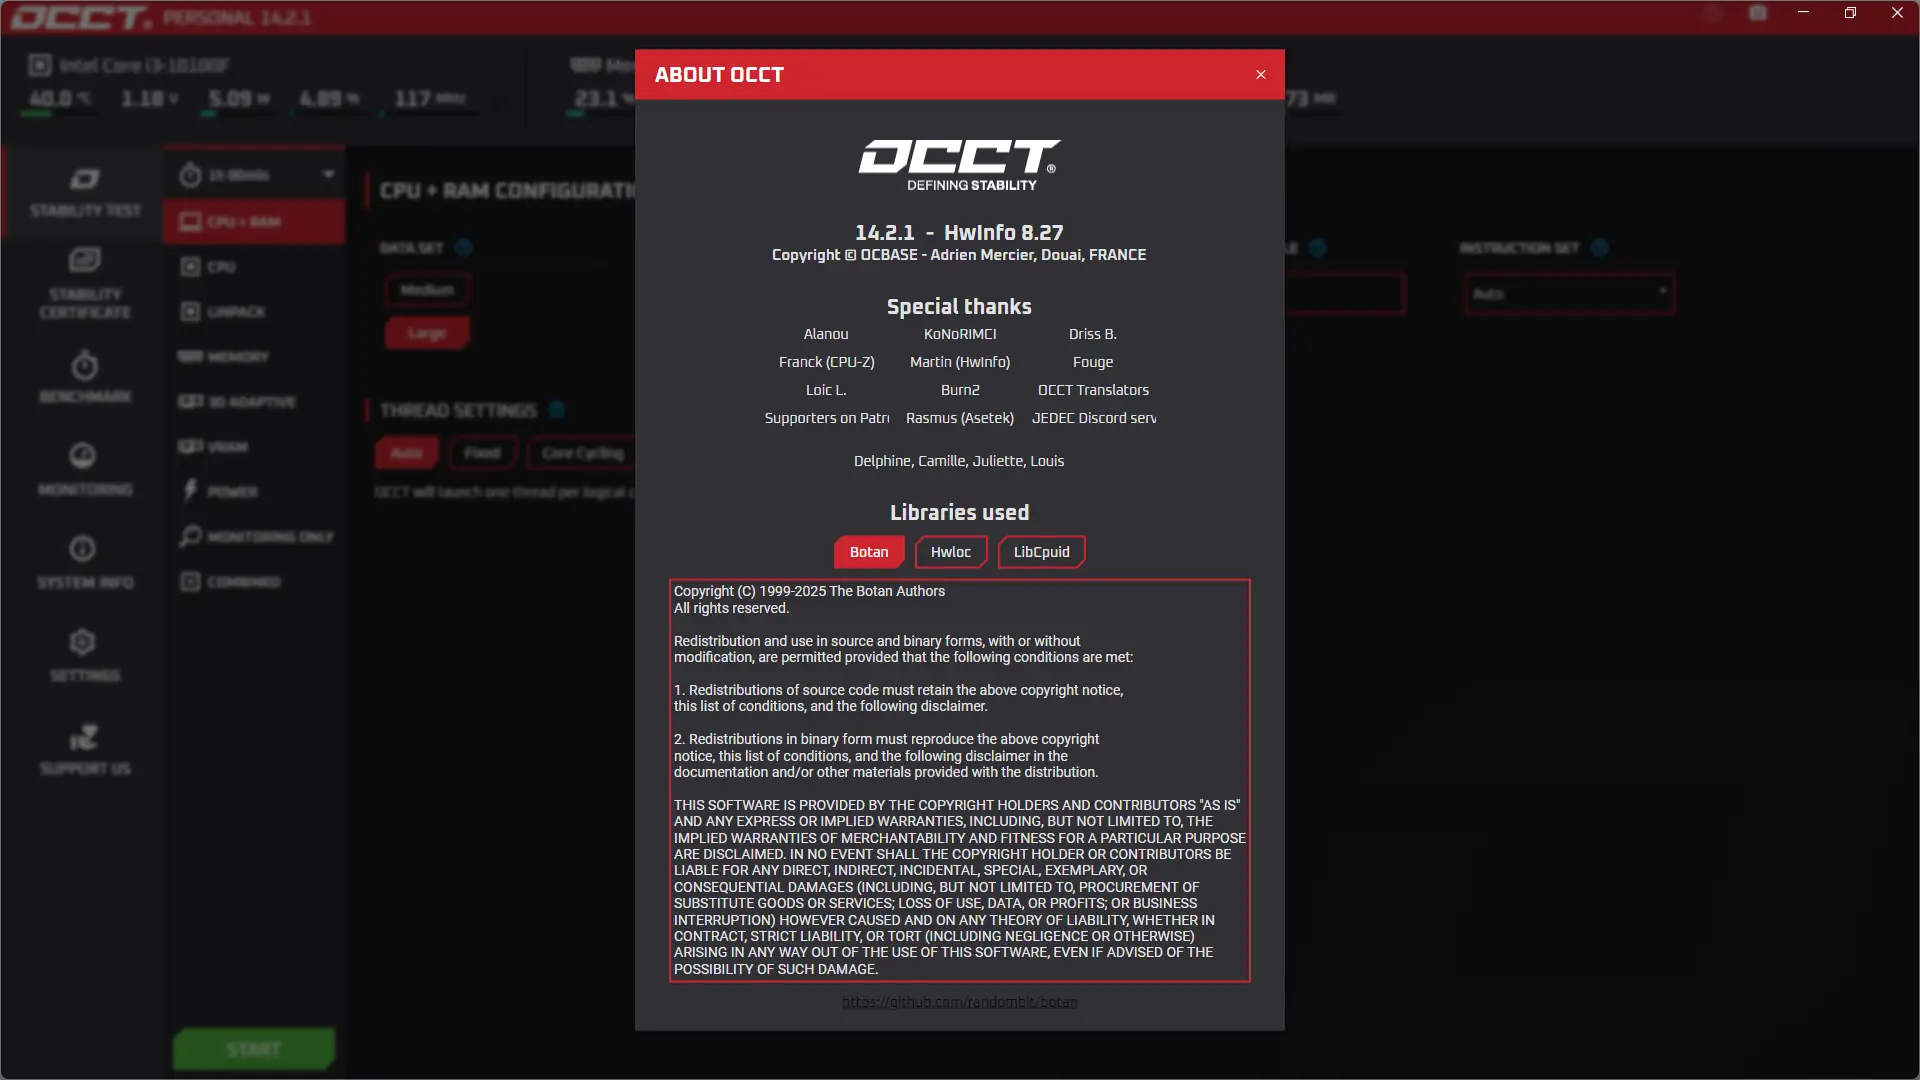Set thread settings to Fixed
The height and width of the screenshot is (1080, 1920).
point(482,453)
